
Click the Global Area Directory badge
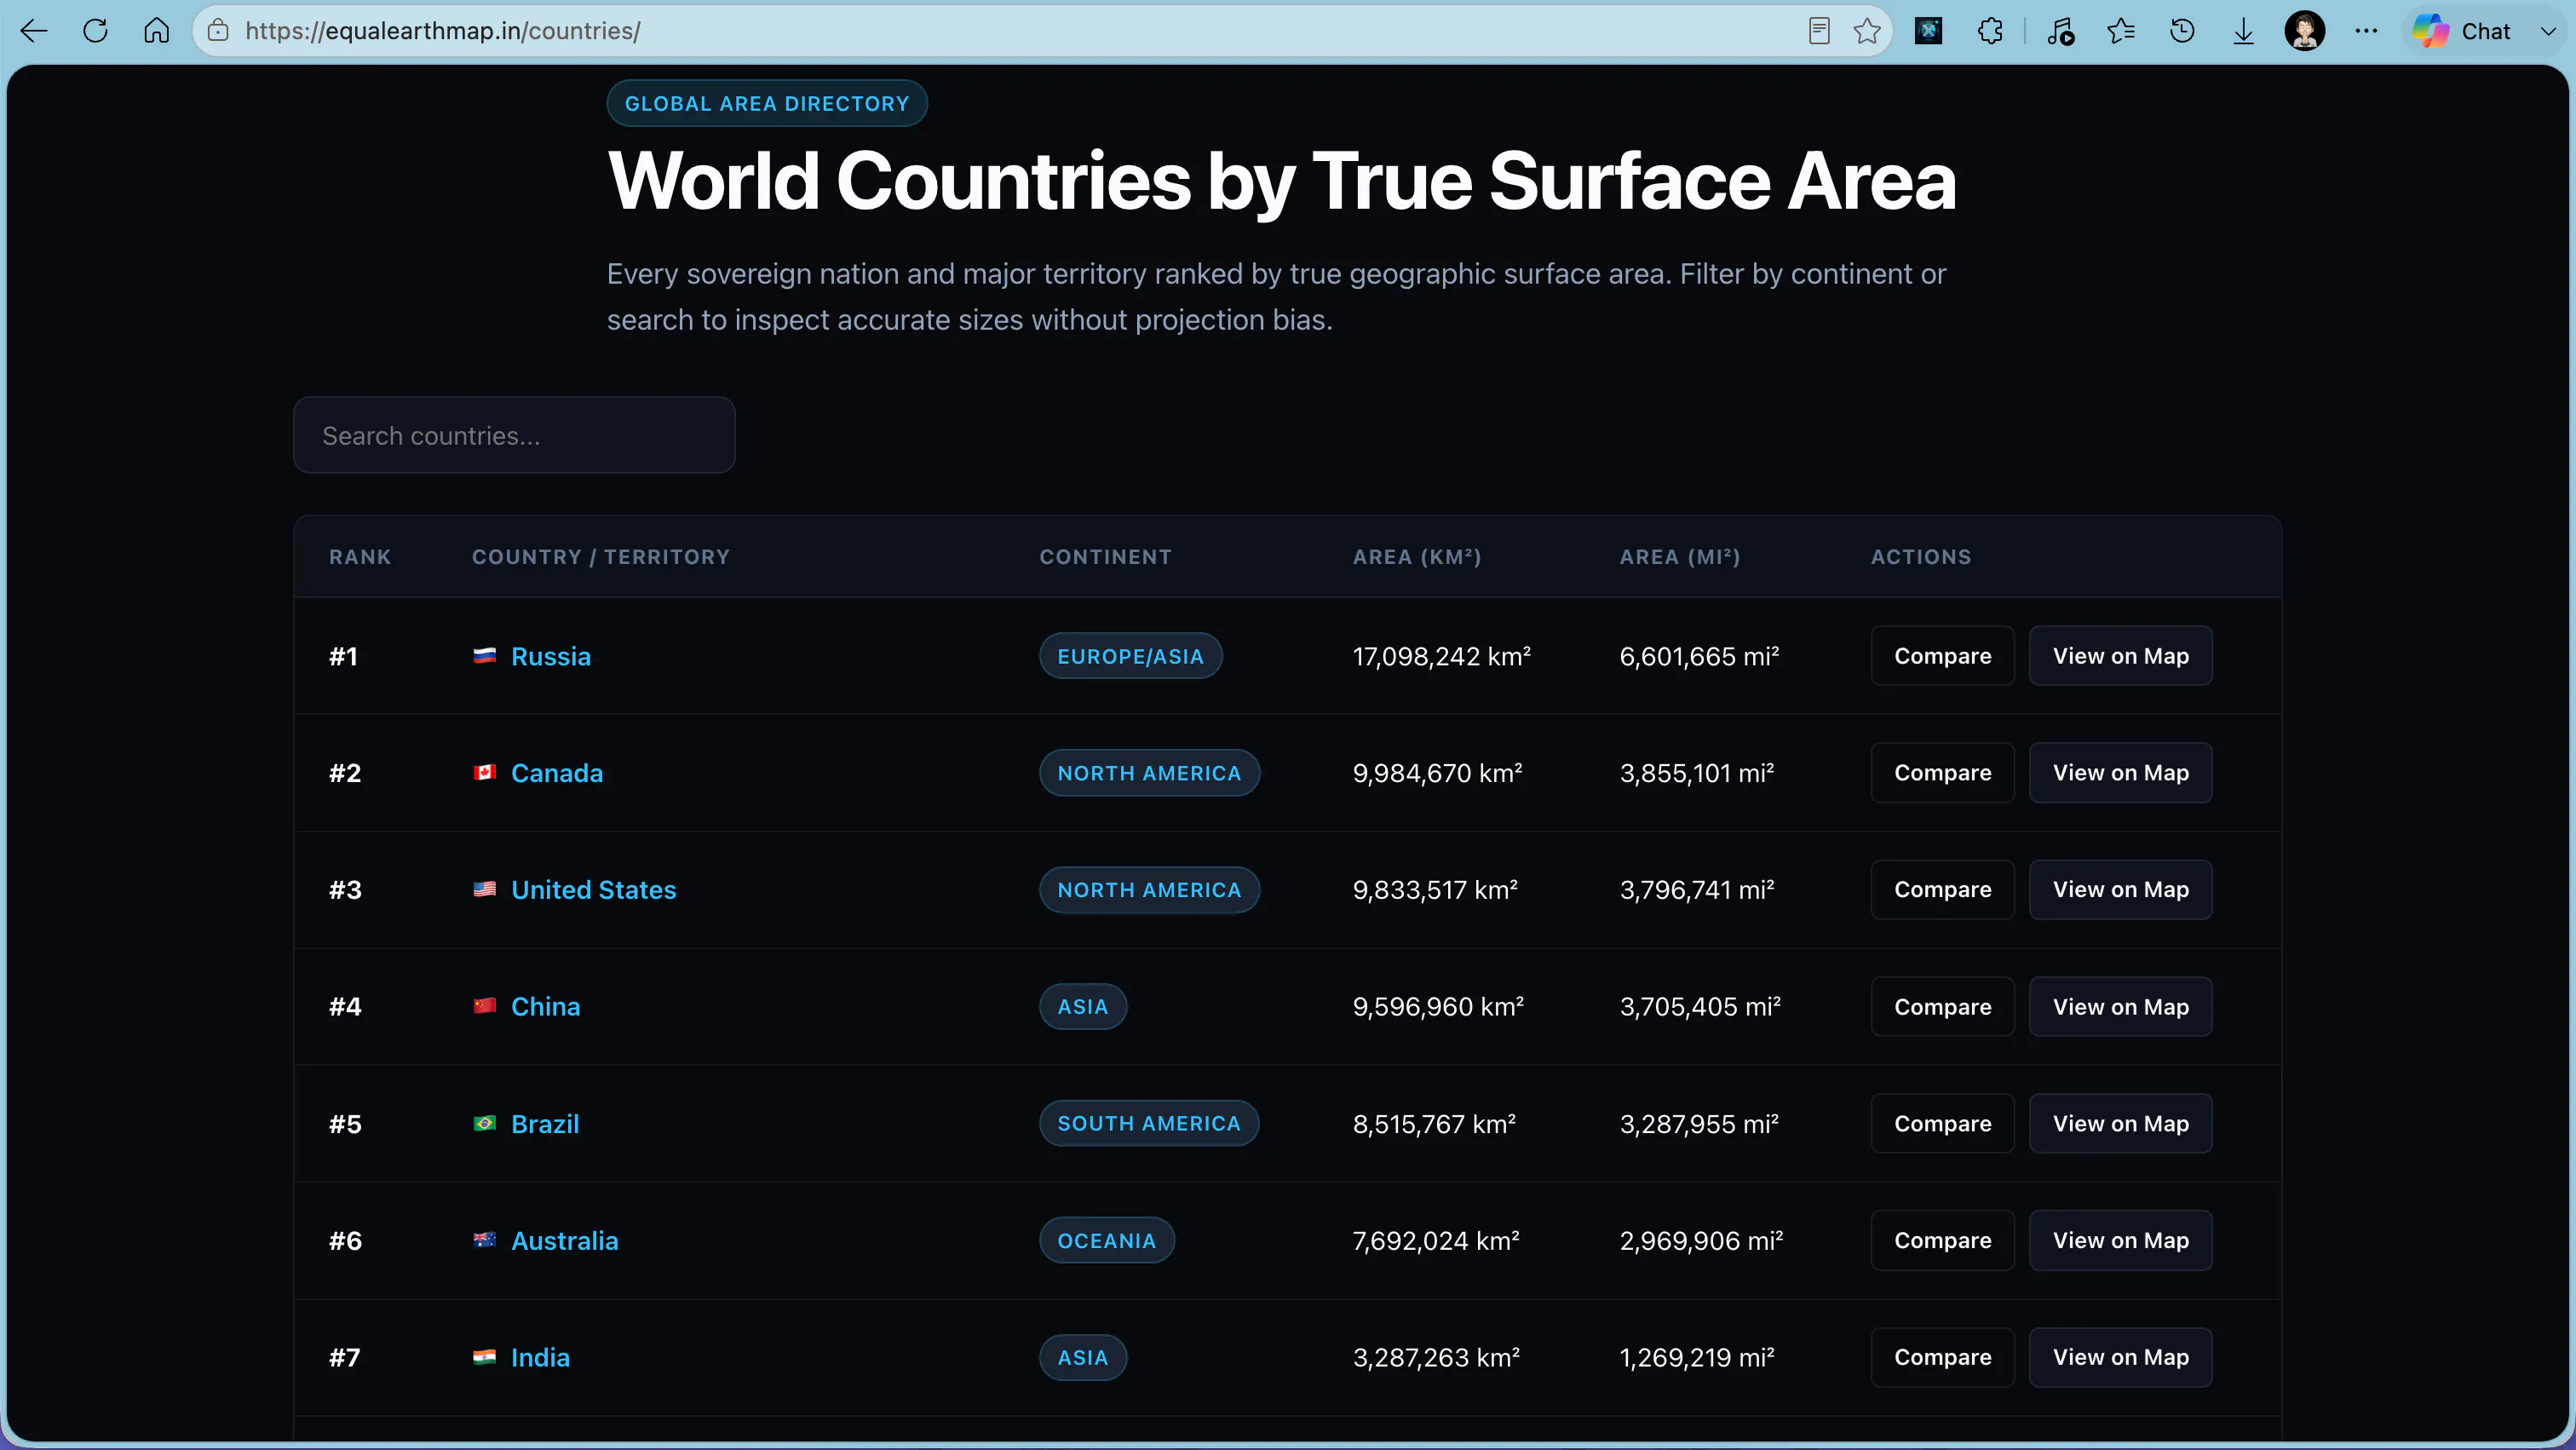[767, 103]
